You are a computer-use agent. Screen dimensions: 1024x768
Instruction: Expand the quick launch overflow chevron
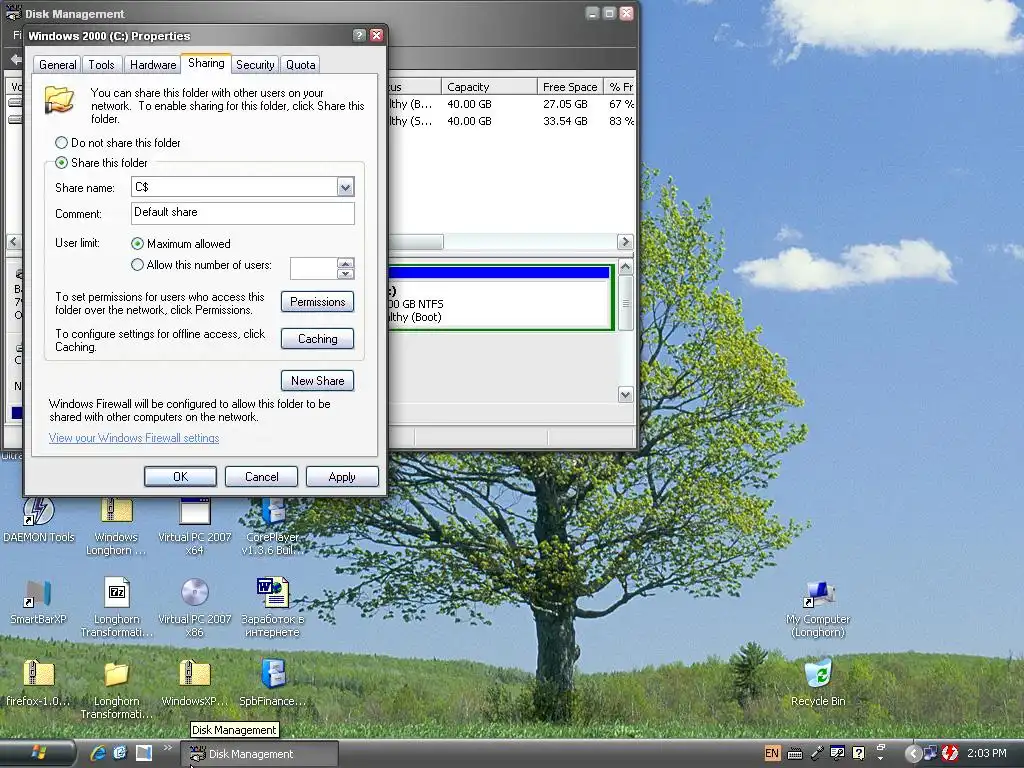click(x=168, y=748)
